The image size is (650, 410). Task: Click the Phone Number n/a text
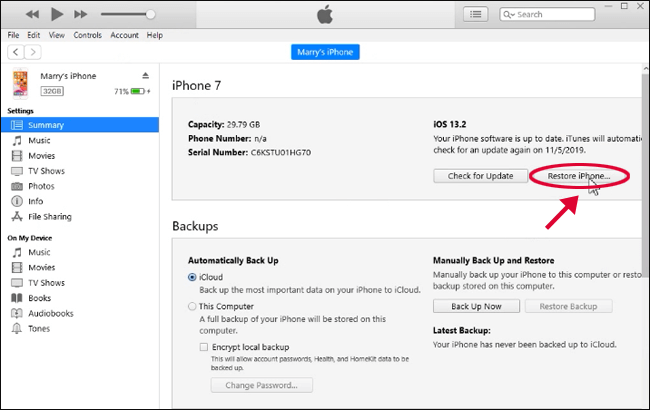tap(227, 138)
